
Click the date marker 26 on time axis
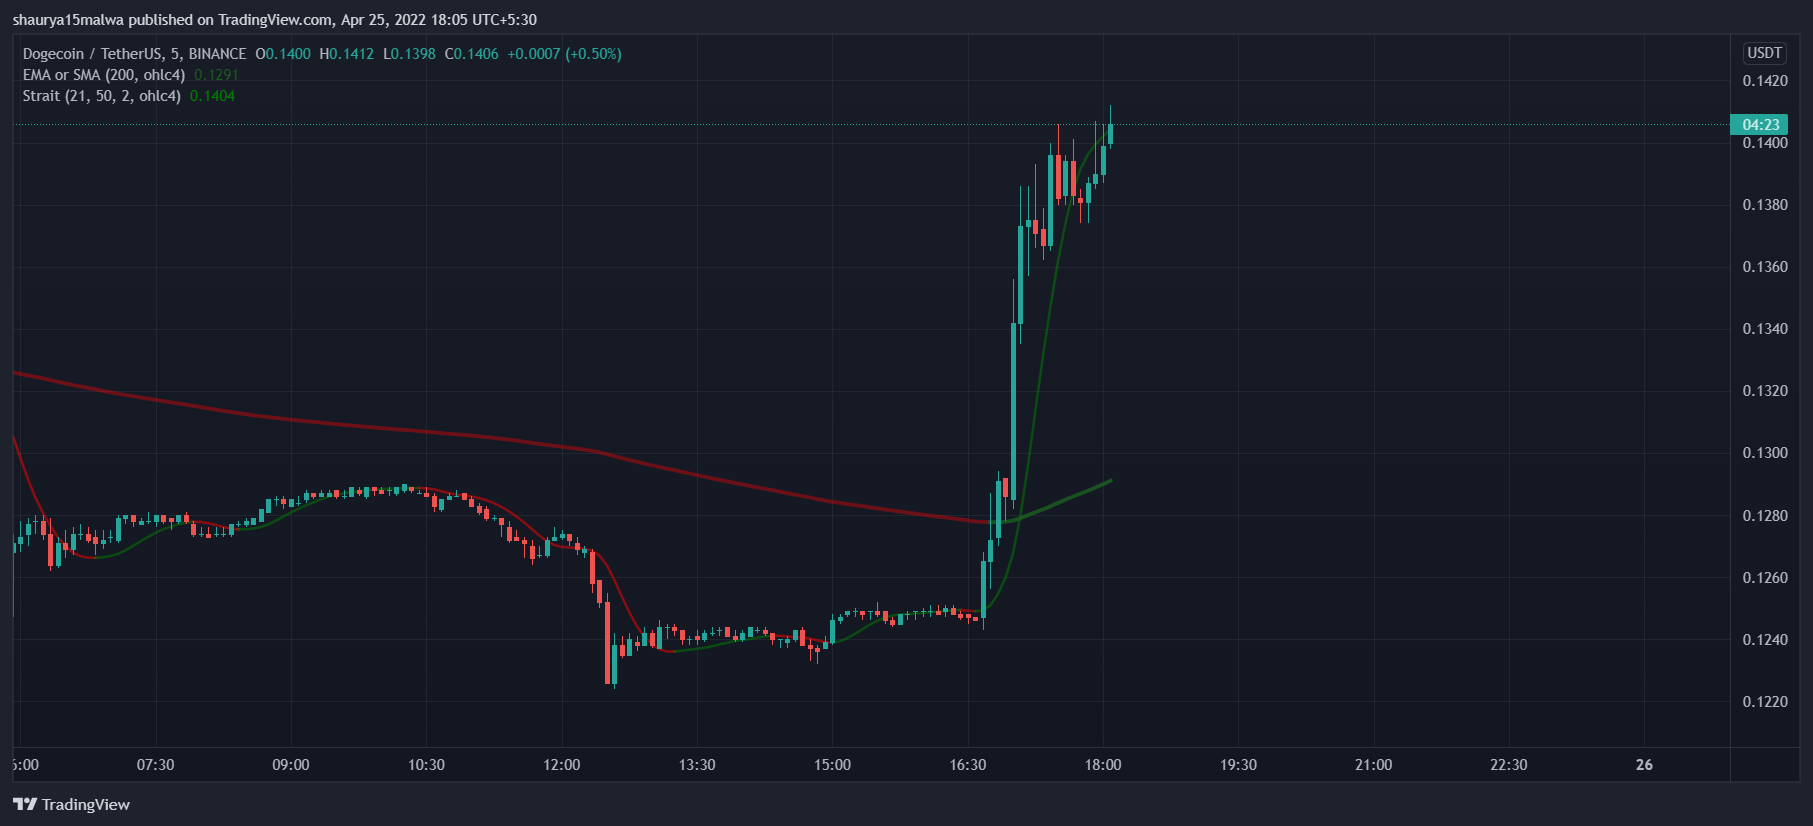click(x=1644, y=765)
